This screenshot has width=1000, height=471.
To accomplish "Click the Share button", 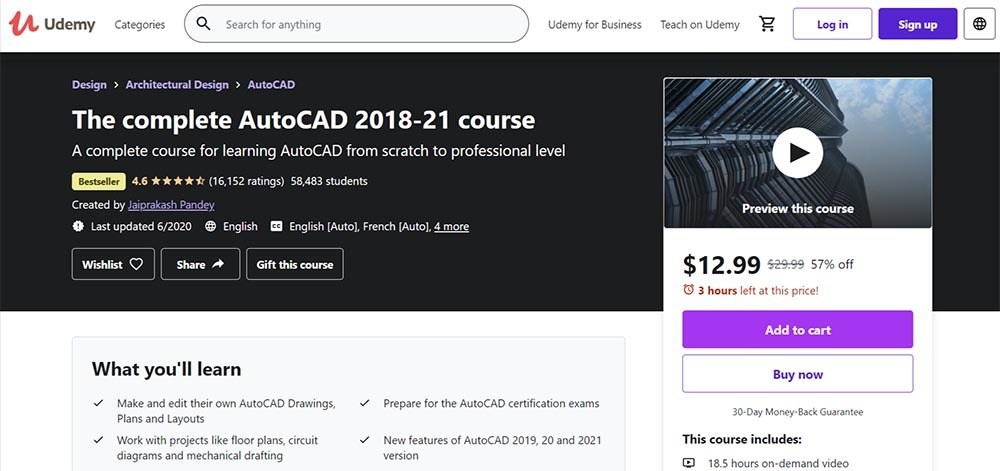I will tap(200, 264).
